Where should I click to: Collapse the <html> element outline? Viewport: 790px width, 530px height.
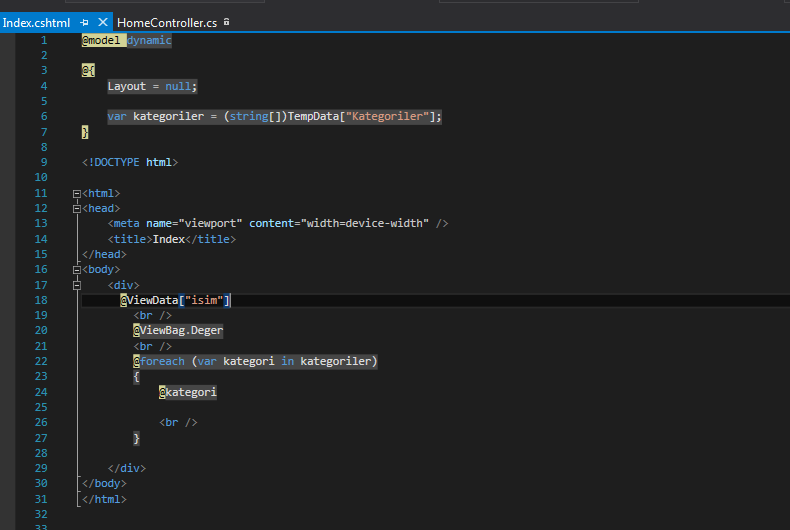(77, 193)
